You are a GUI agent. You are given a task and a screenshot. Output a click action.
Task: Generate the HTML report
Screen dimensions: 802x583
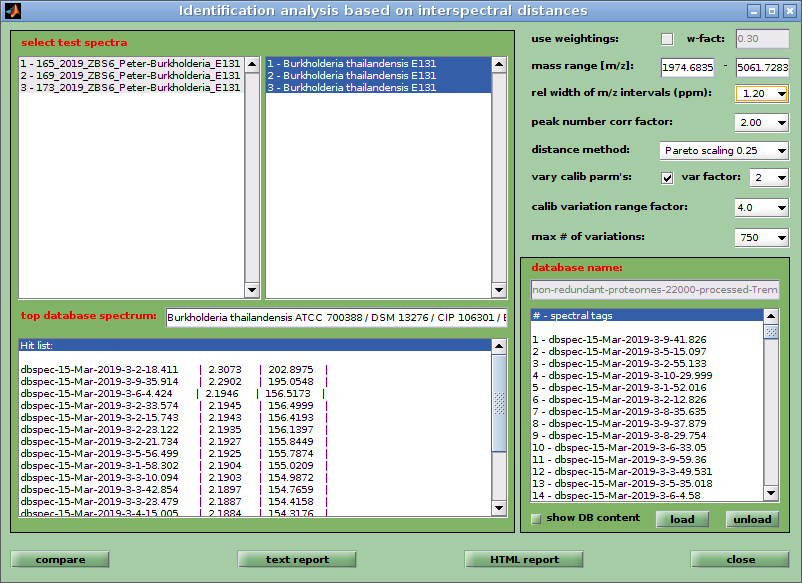[524, 560]
